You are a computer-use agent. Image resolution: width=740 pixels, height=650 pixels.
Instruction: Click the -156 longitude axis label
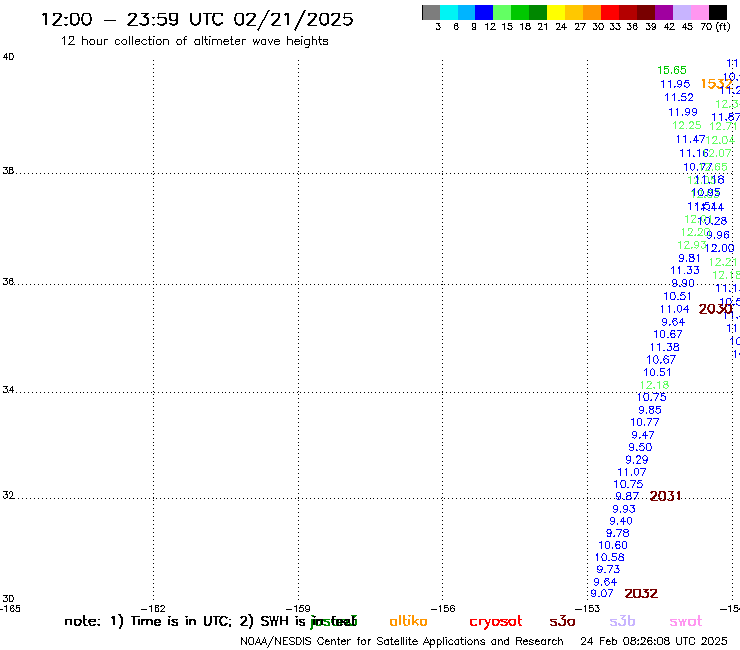[x=443, y=609]
